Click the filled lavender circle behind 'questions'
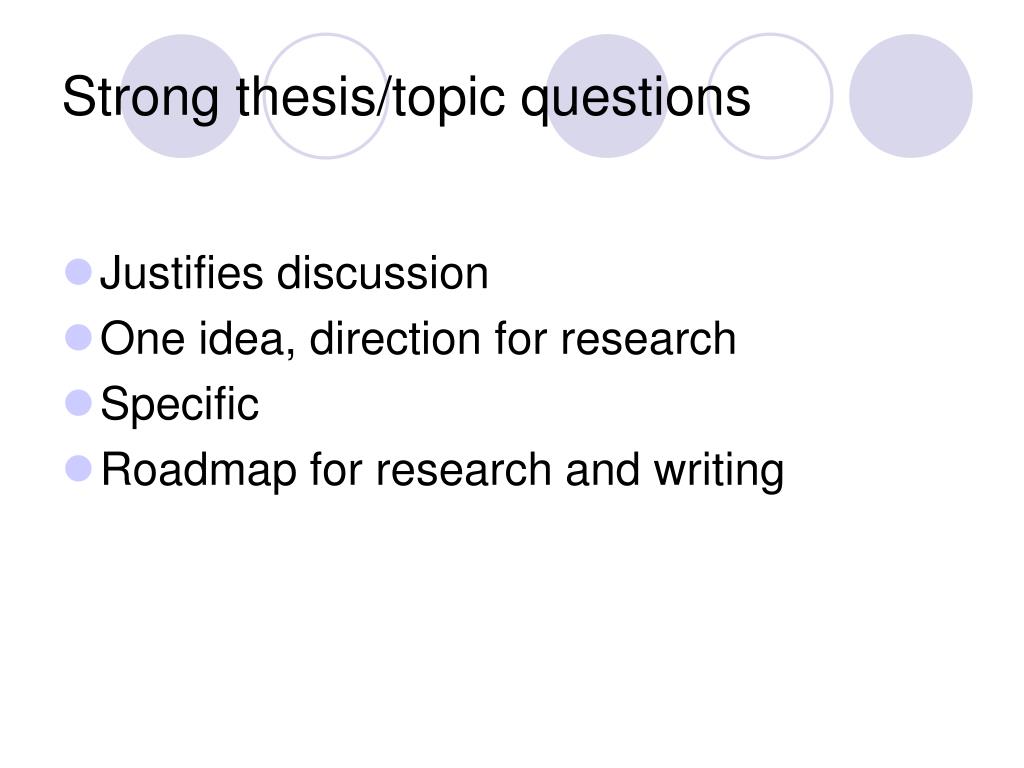Viewport: 1024px width, 768px height. tap(607, 96)
